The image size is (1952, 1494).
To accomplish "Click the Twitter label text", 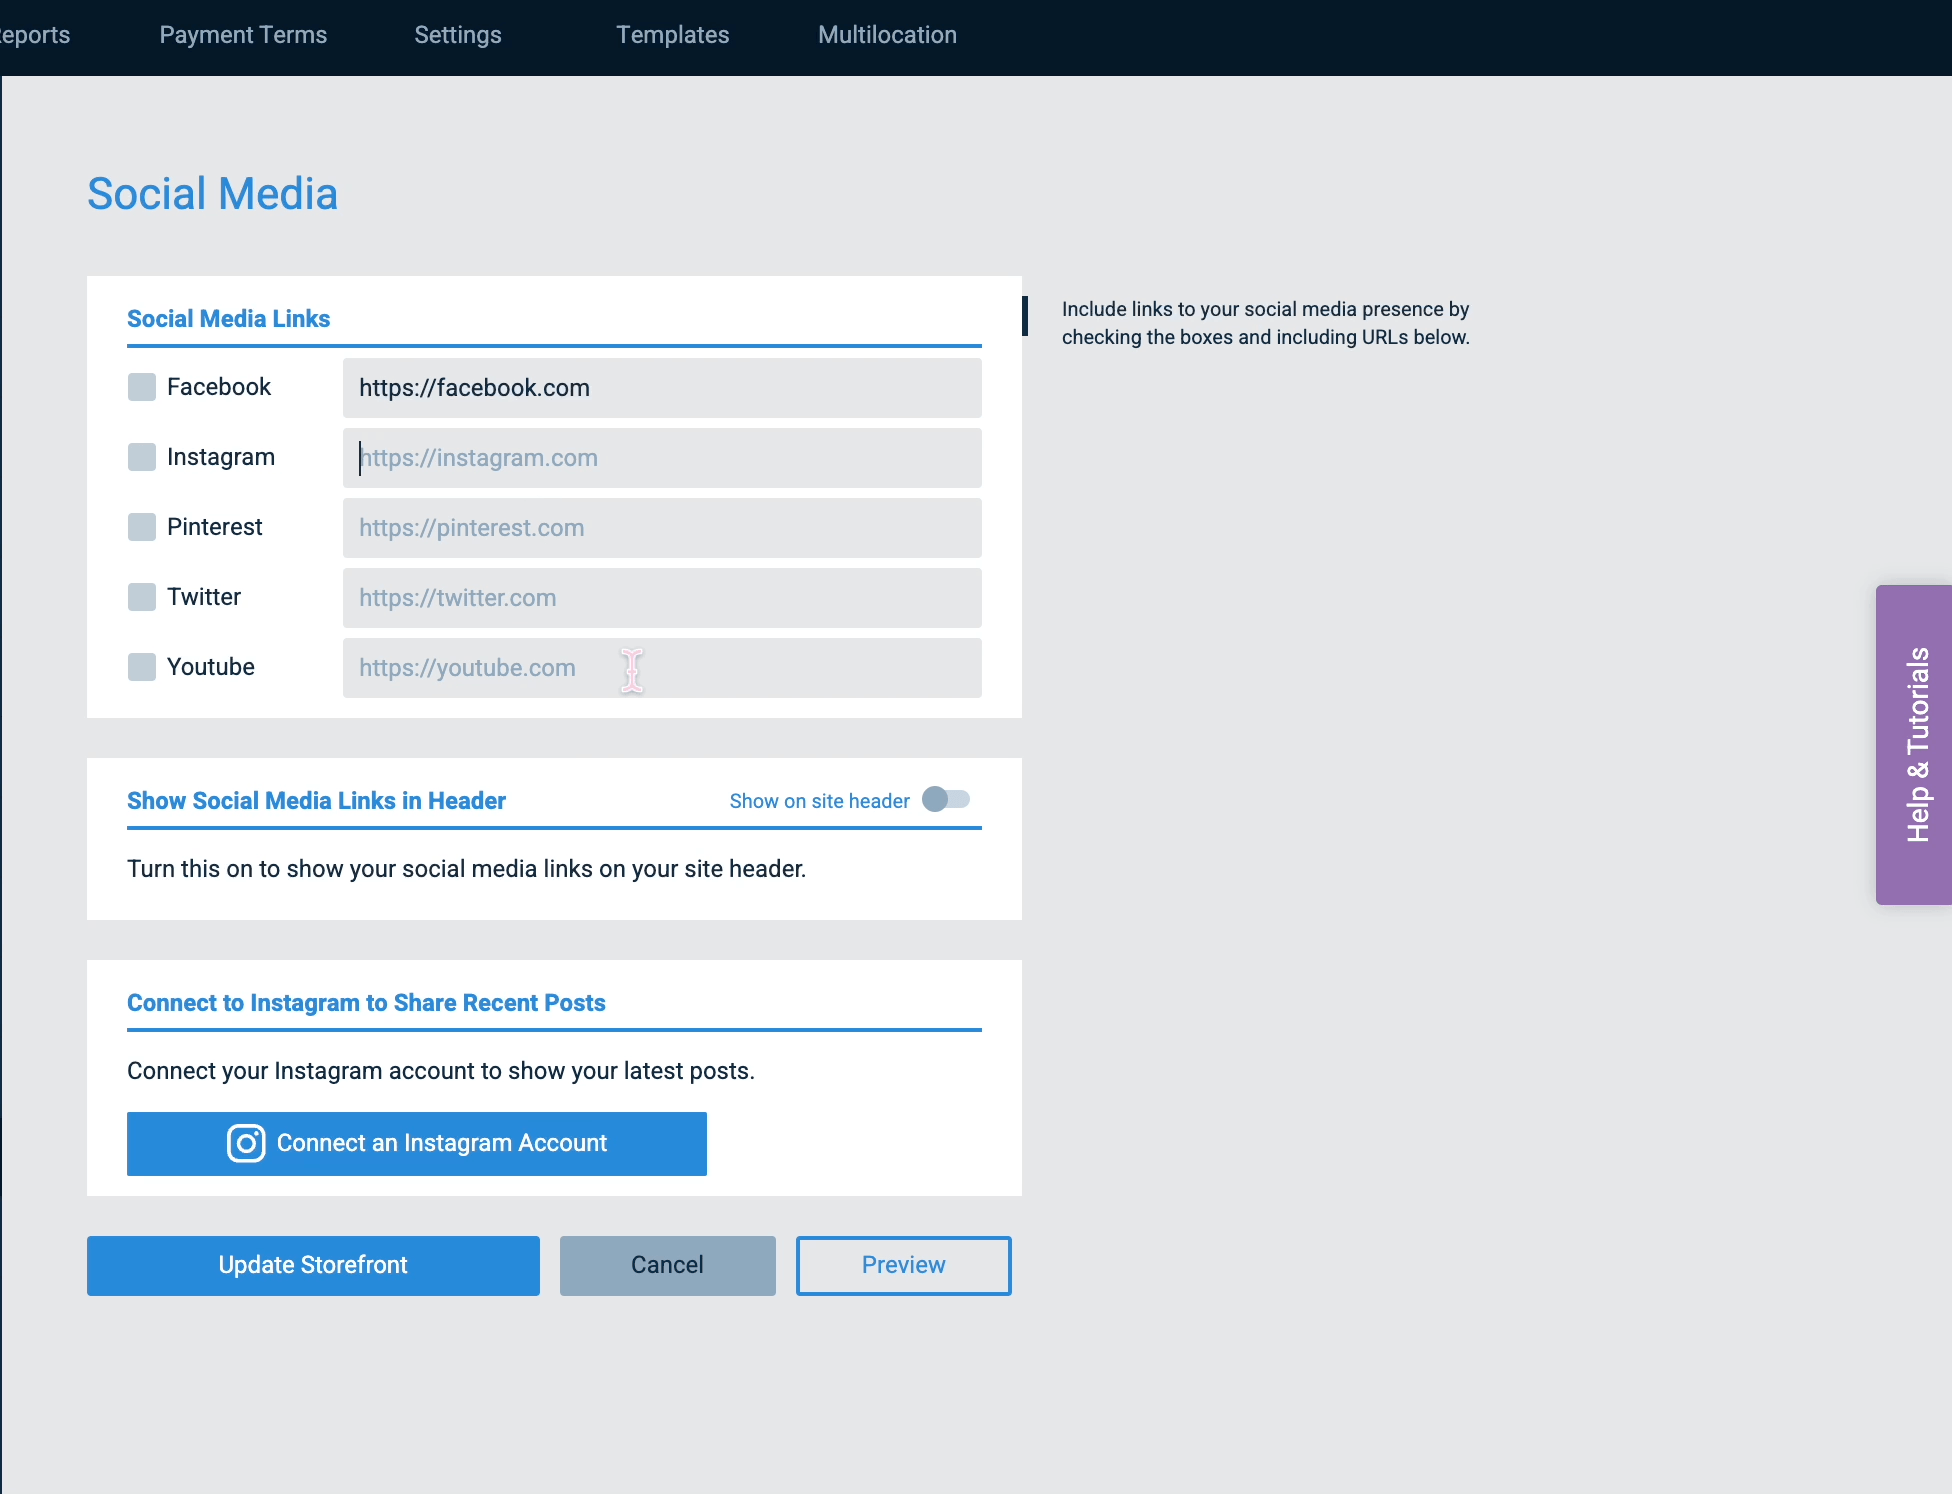I will [x=204, y=597].
